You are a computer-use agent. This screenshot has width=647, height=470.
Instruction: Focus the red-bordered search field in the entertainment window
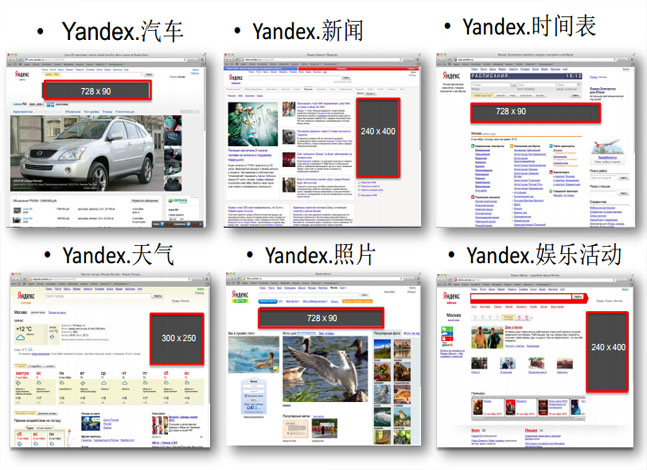point(521,297)
